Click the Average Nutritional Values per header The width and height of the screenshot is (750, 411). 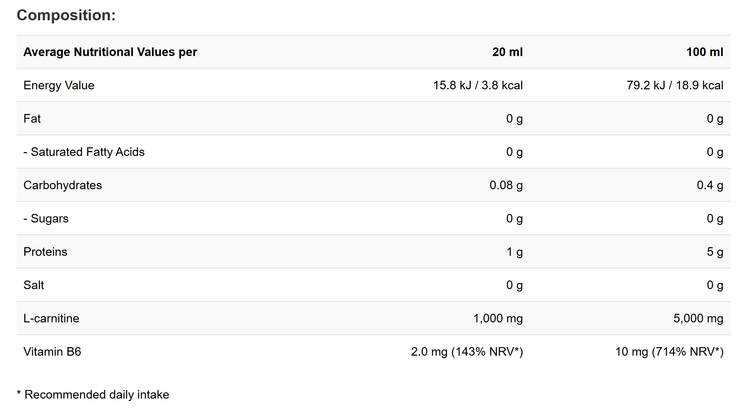[x=110, y=52]
